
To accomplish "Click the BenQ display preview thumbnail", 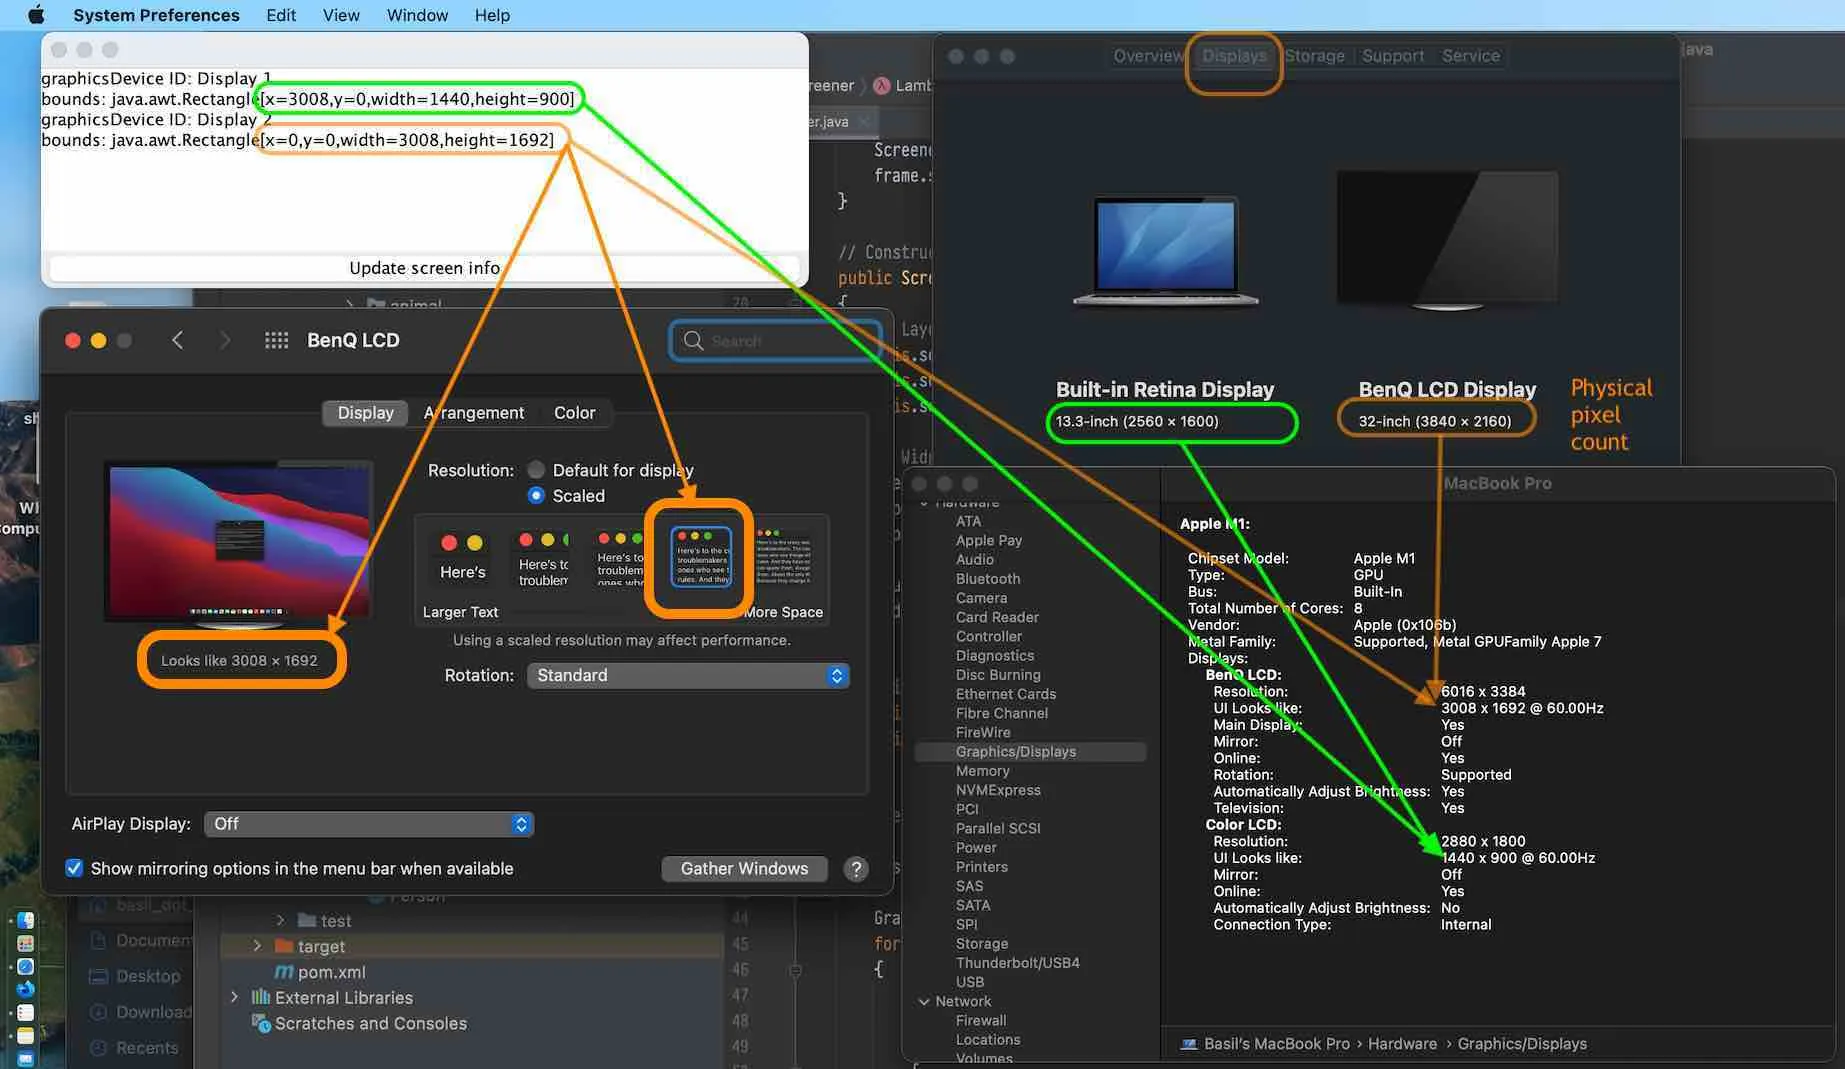I will 238,545.
